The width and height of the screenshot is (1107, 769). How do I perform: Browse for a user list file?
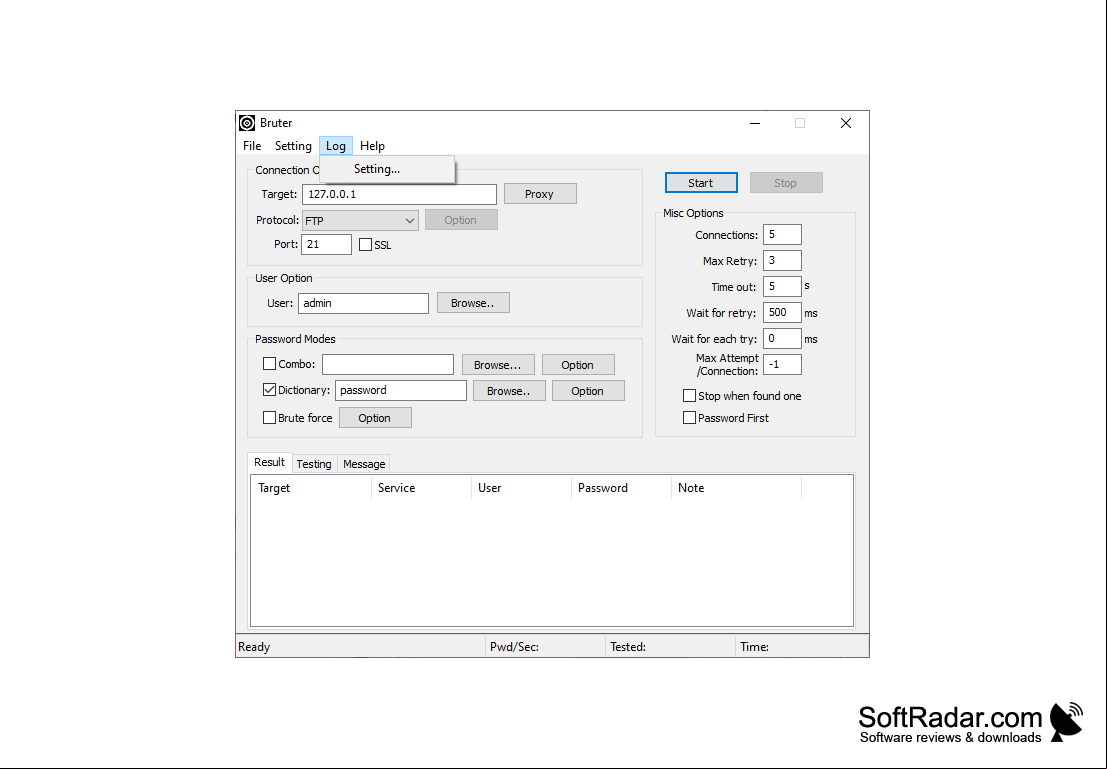tap(473, 303)
